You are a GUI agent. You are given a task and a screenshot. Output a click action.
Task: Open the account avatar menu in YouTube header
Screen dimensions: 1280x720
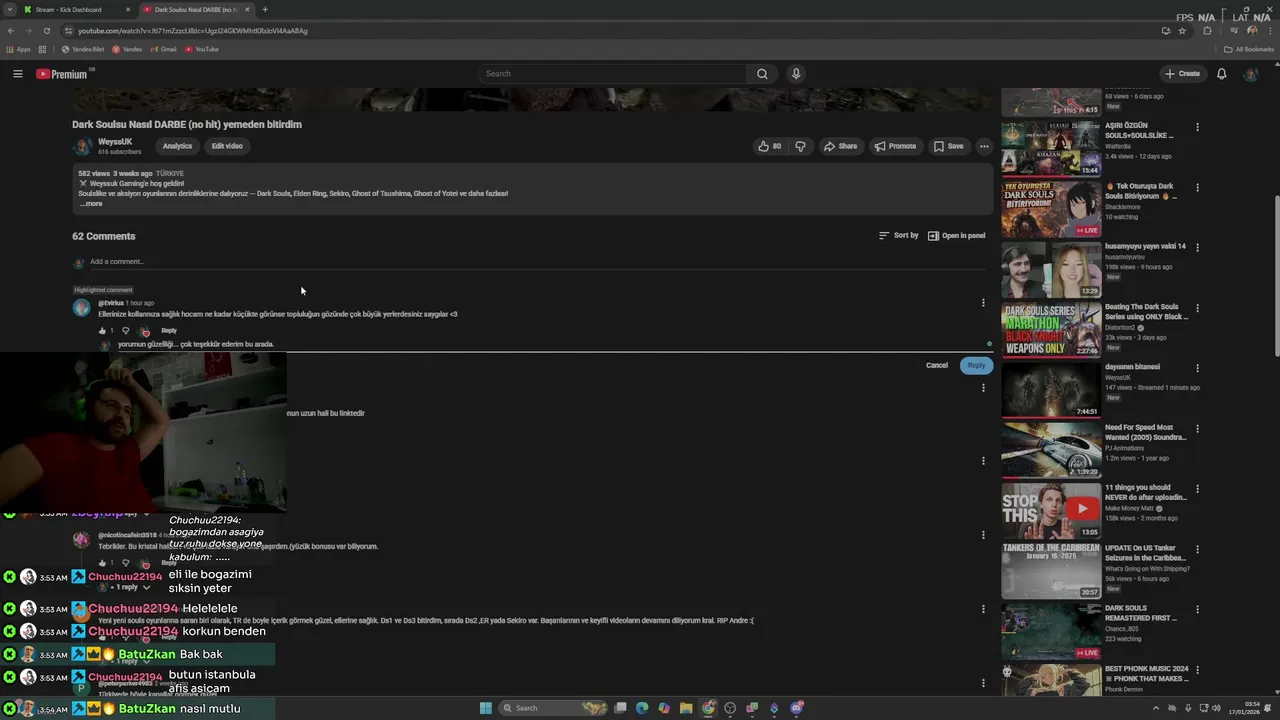[1250, 74]
